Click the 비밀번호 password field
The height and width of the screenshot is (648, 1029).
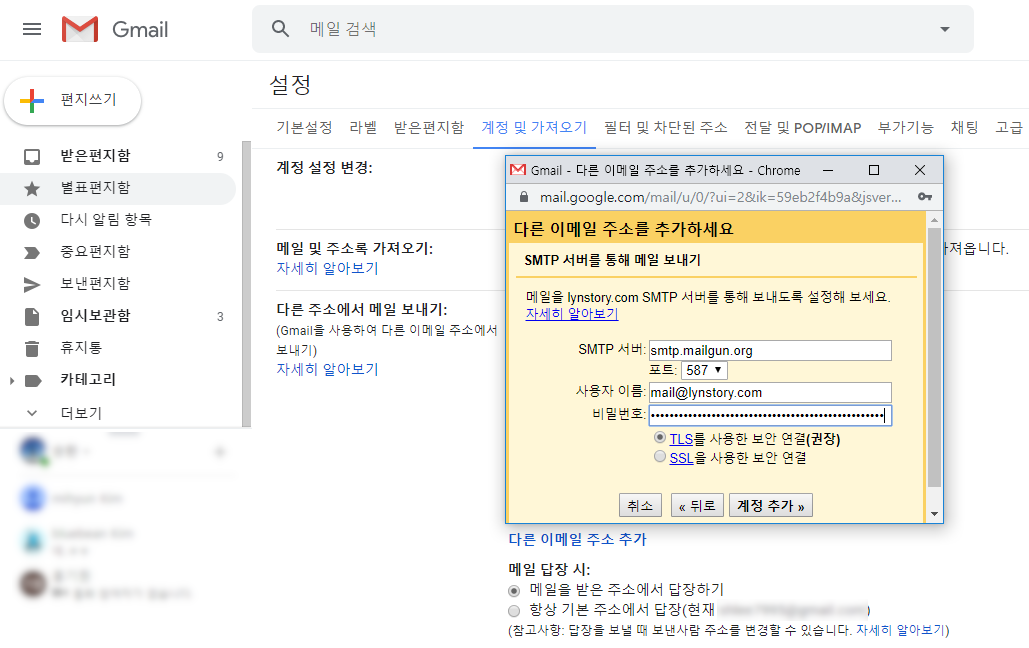(770, 415)
